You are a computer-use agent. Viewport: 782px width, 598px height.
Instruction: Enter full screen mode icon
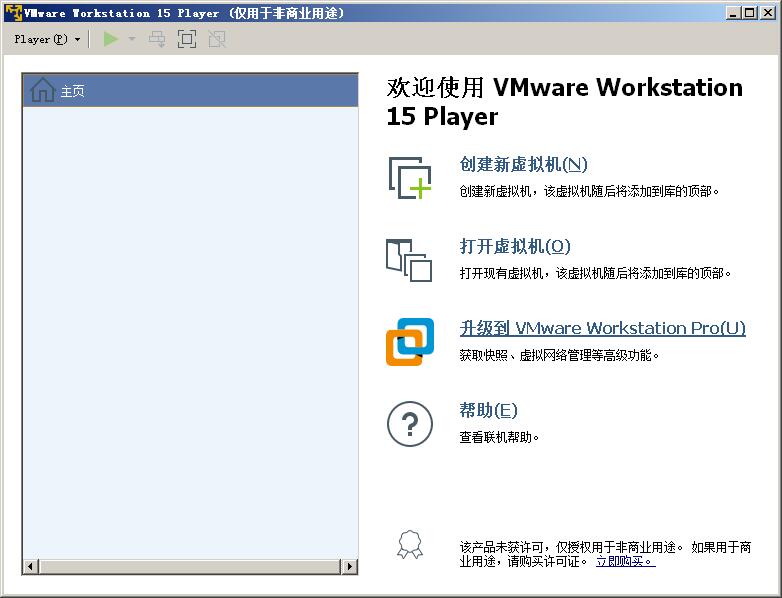187,39
